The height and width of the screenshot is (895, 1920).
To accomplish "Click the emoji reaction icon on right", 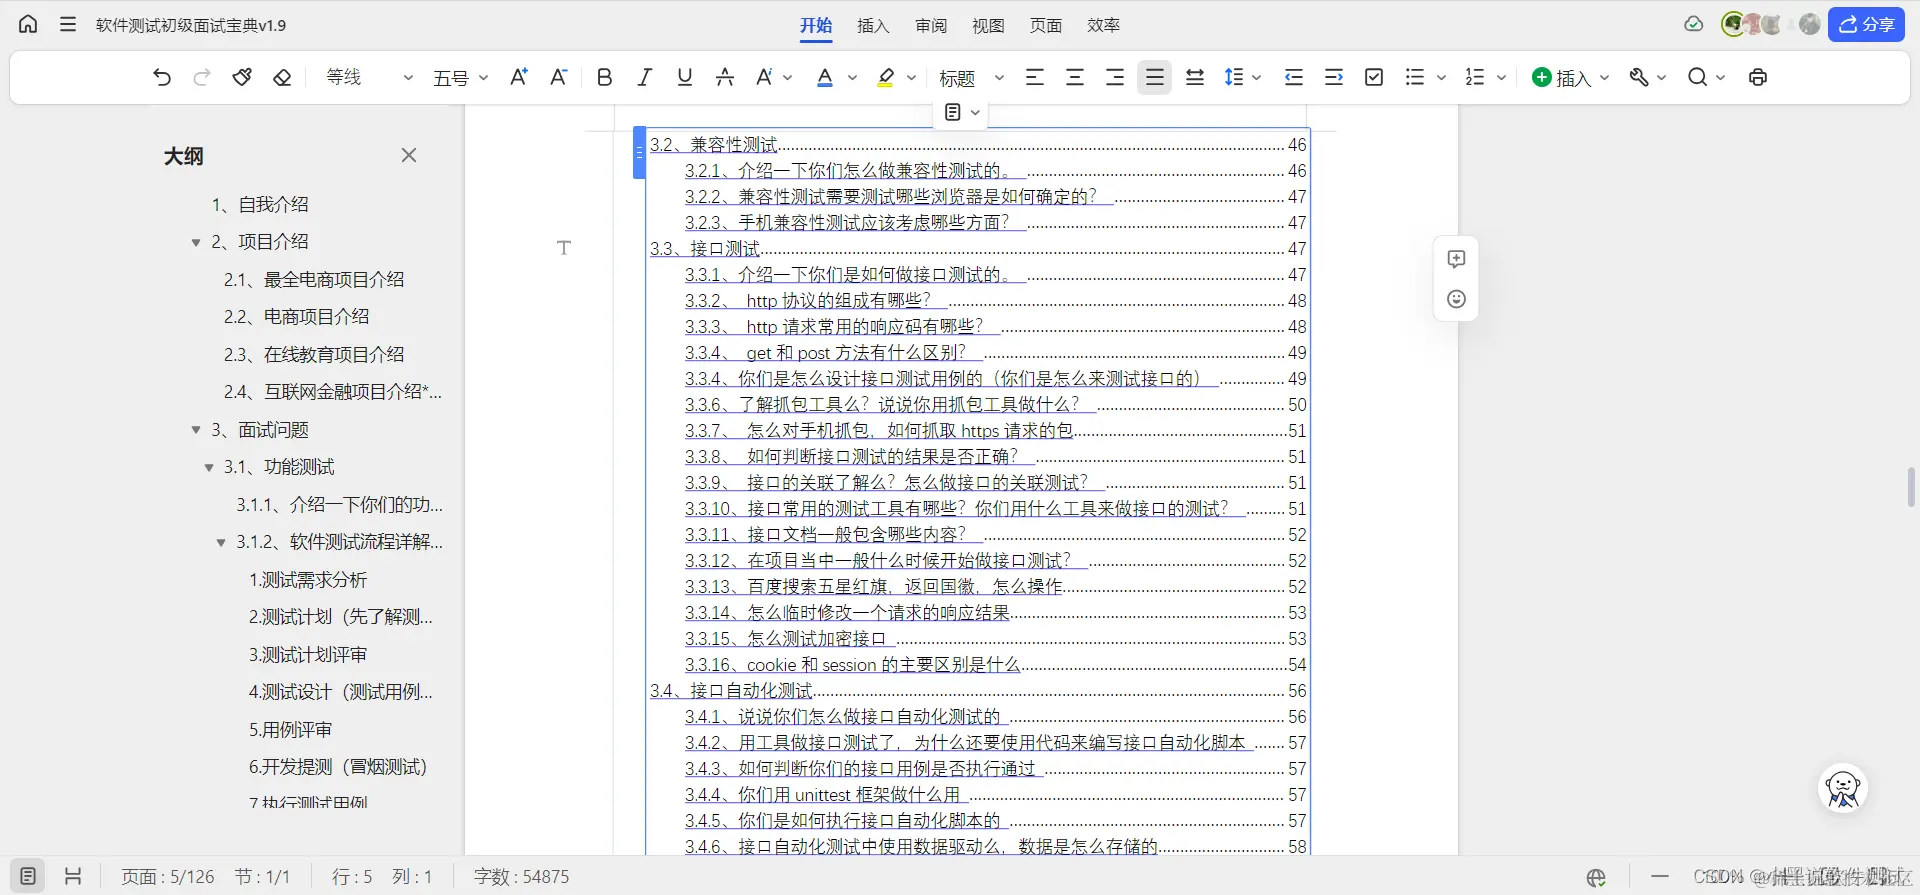I will [1456, 299].
